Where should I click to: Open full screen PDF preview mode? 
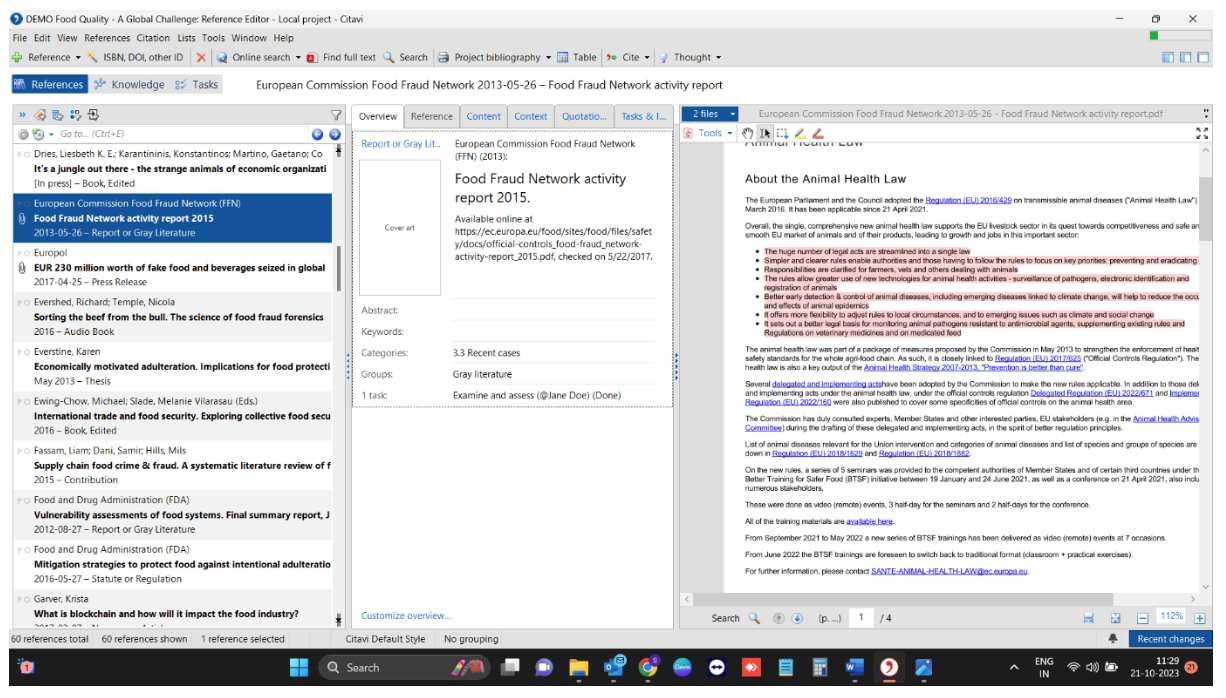[1202, 133]
